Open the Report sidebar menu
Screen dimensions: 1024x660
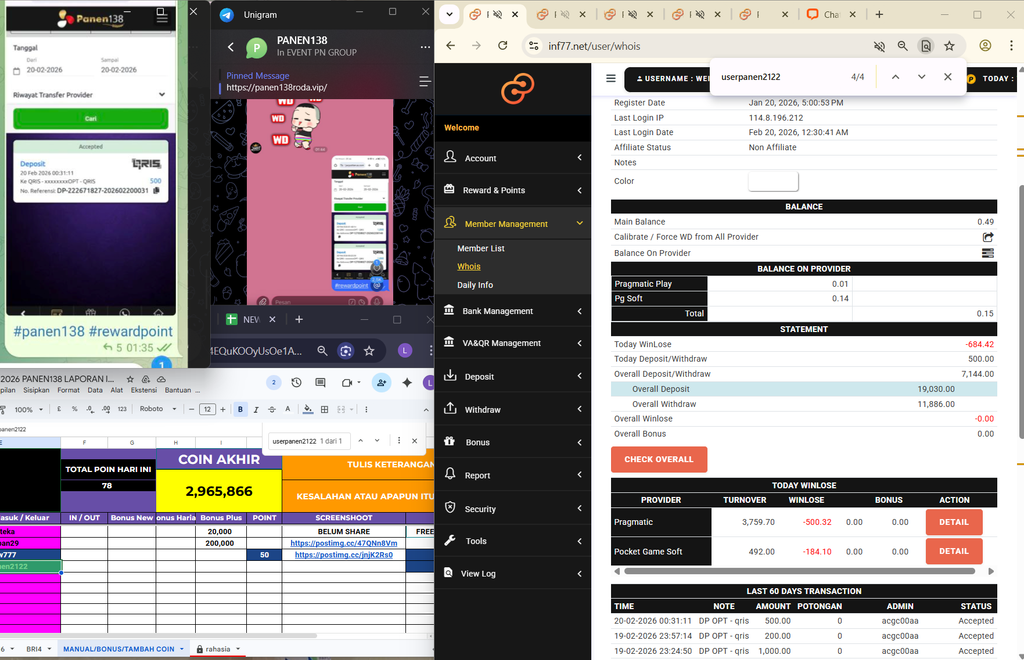(513, 475)
